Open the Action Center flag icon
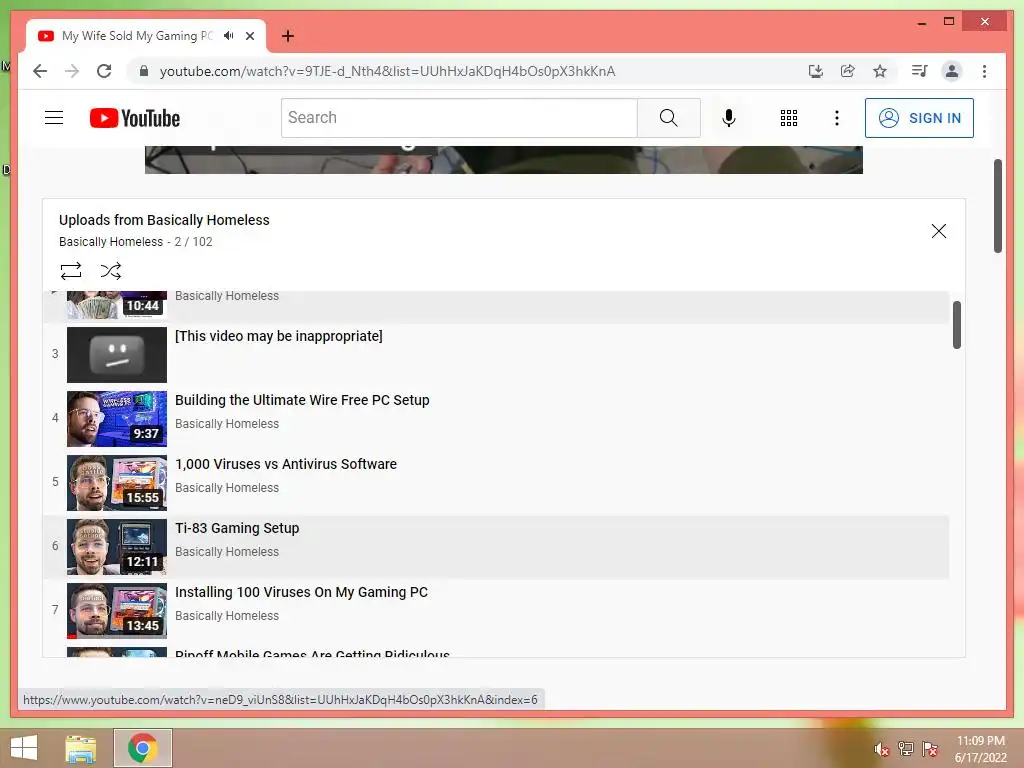Screen dimensions: 1024x768 pyautogui.click(x=930, y=749)
